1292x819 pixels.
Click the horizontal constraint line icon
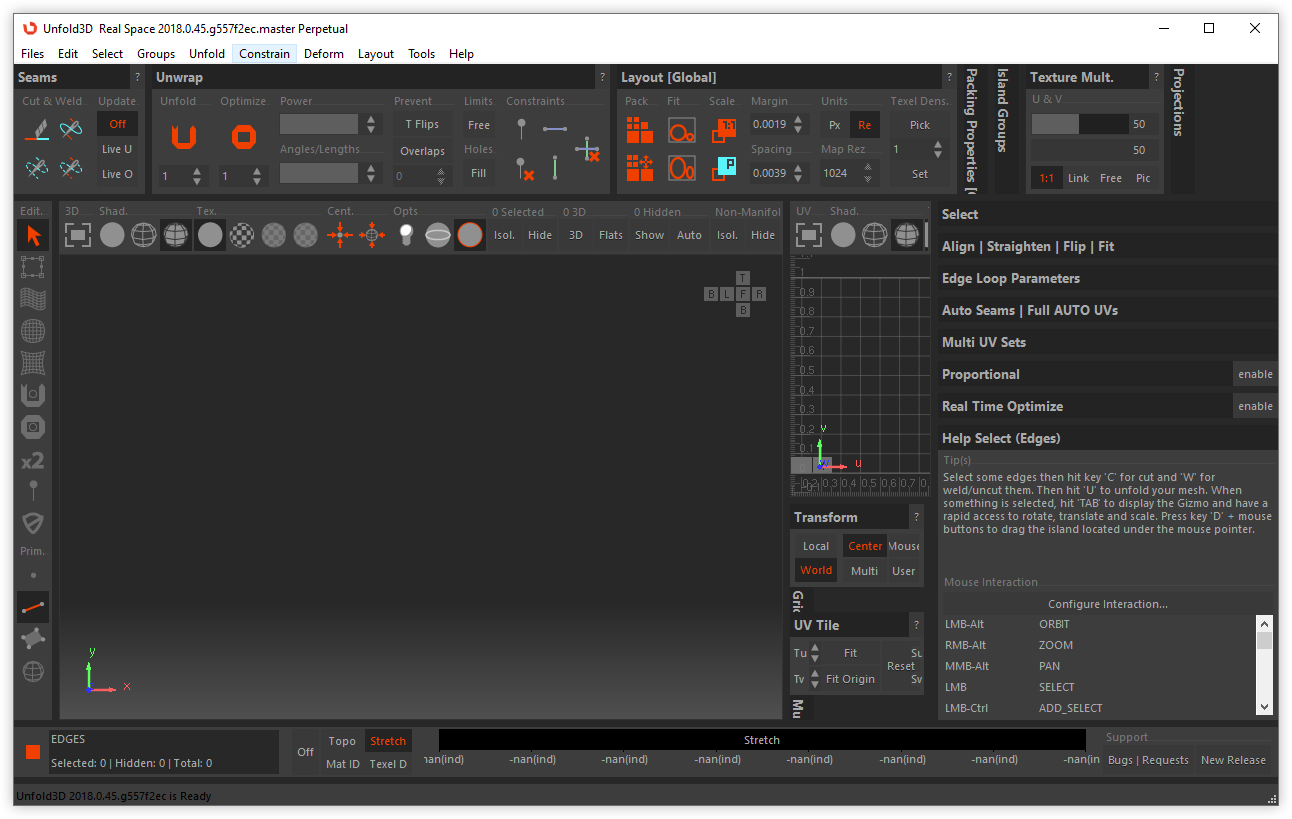[x=554, y=129]
